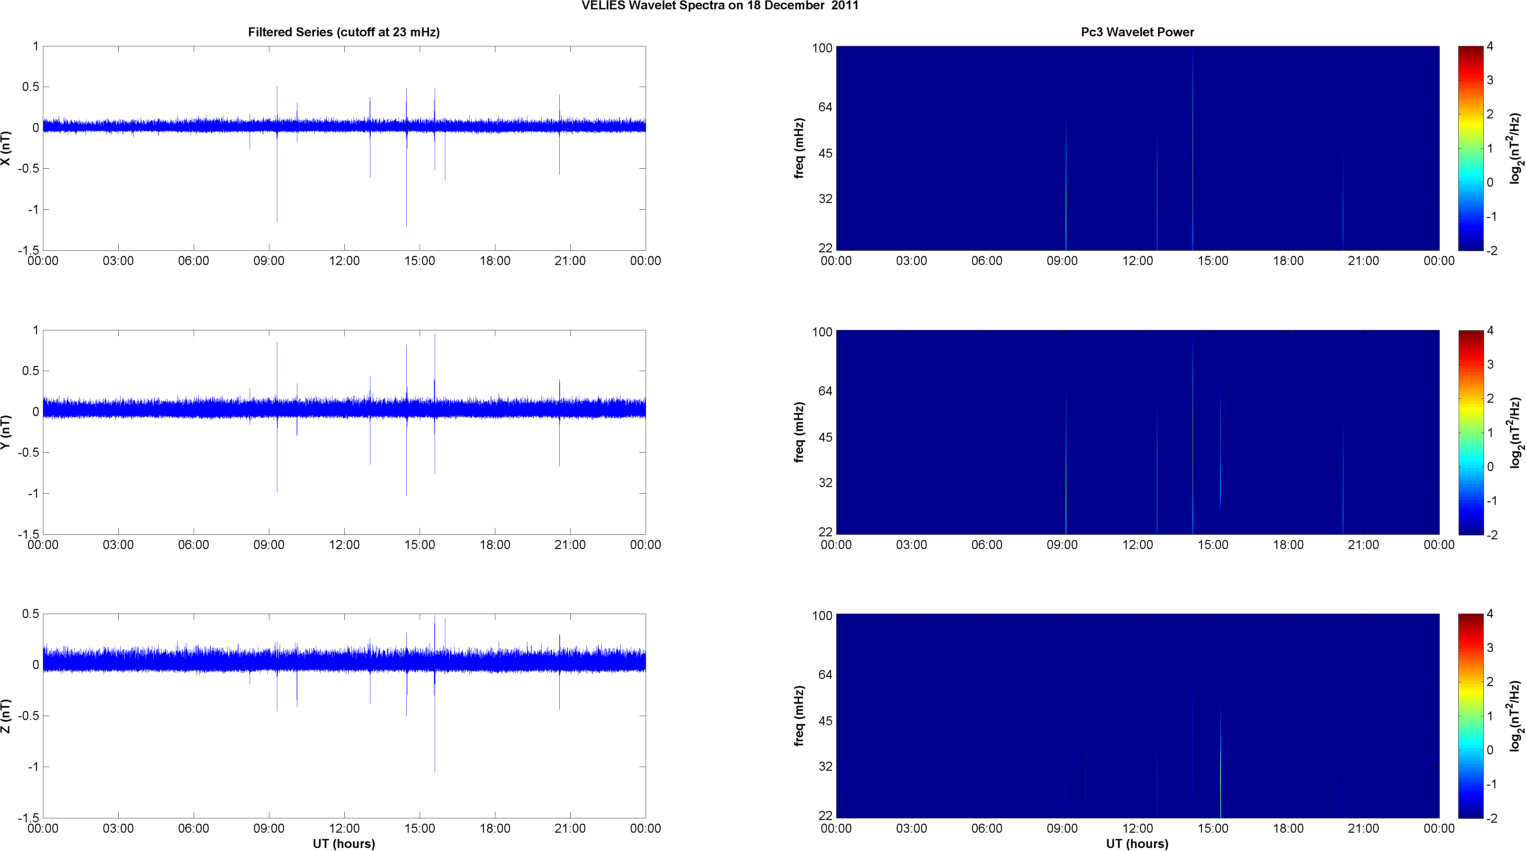
Task: Click the "03:00" tick under the X wavelet plot
Action: point(911,261)
